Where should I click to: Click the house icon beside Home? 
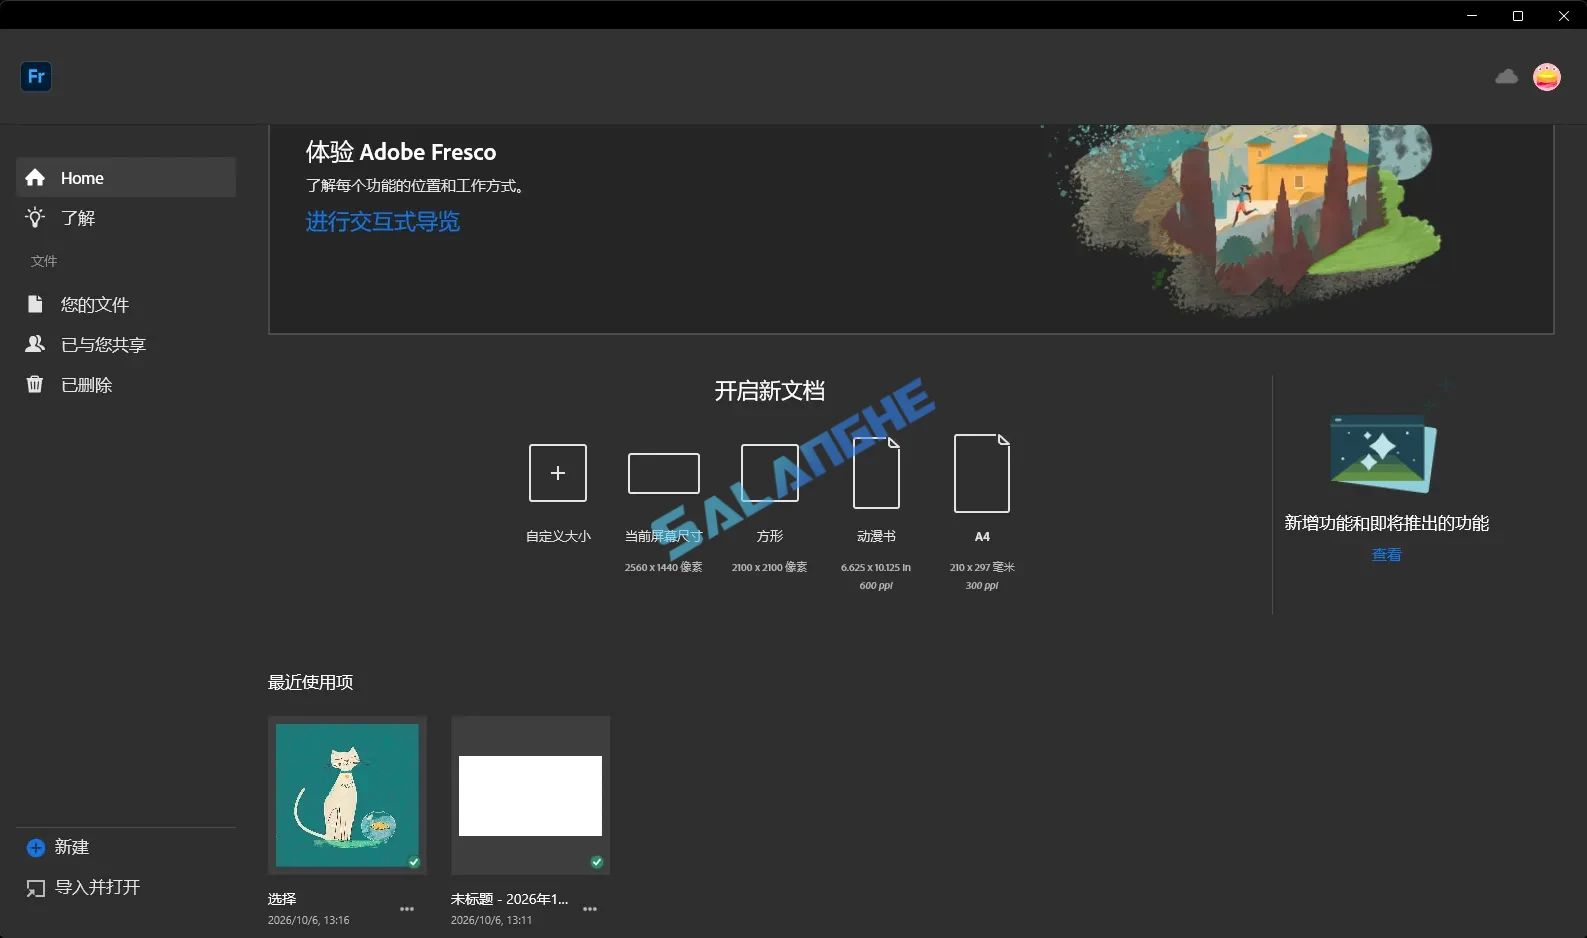point(35,177)
